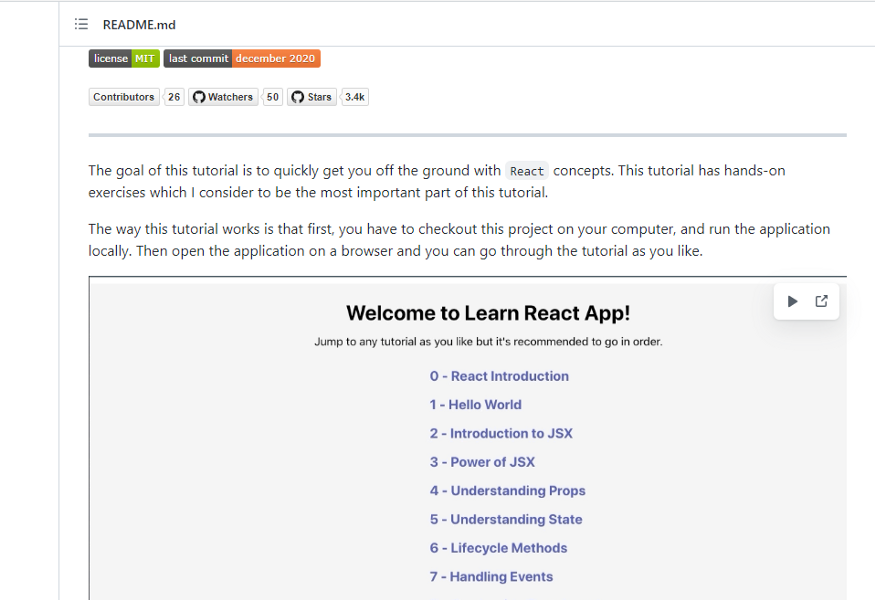Select 4 - Understanding Props tutorial

(508, 491)
